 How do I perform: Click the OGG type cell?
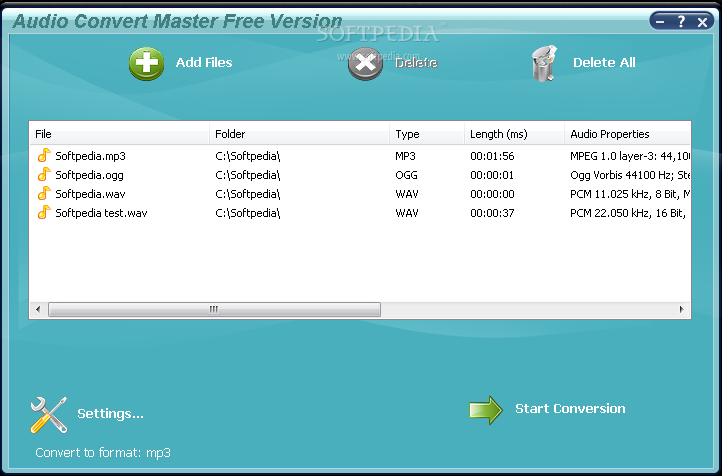click(x=406, y=175)
